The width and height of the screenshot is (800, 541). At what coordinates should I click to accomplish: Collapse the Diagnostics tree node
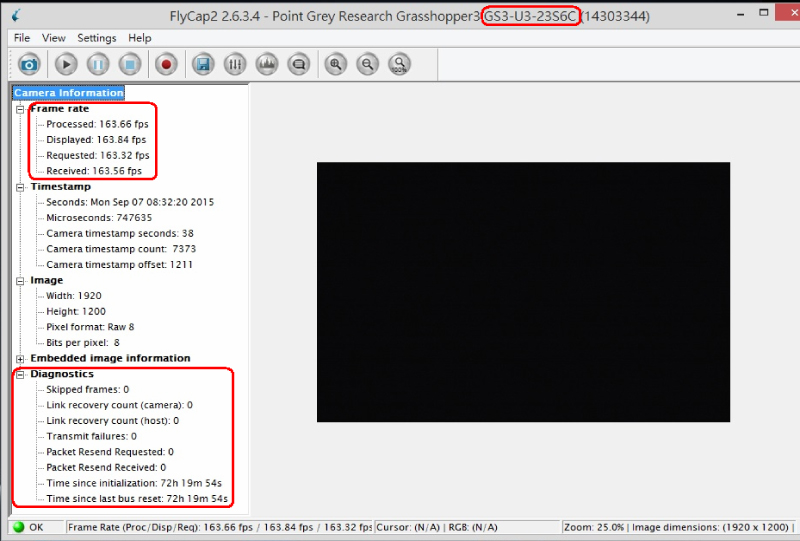pos(21,374)
